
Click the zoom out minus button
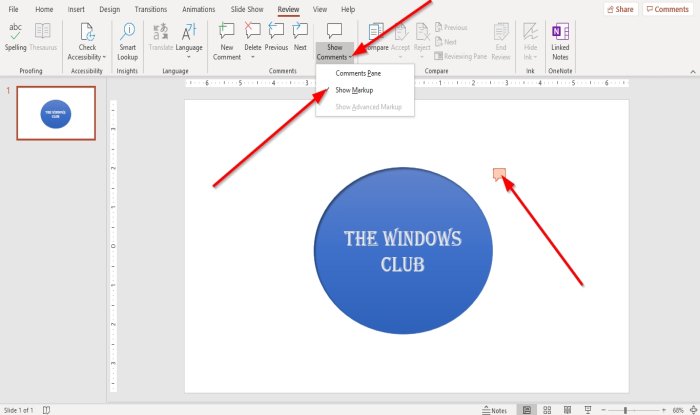(603, 410)
